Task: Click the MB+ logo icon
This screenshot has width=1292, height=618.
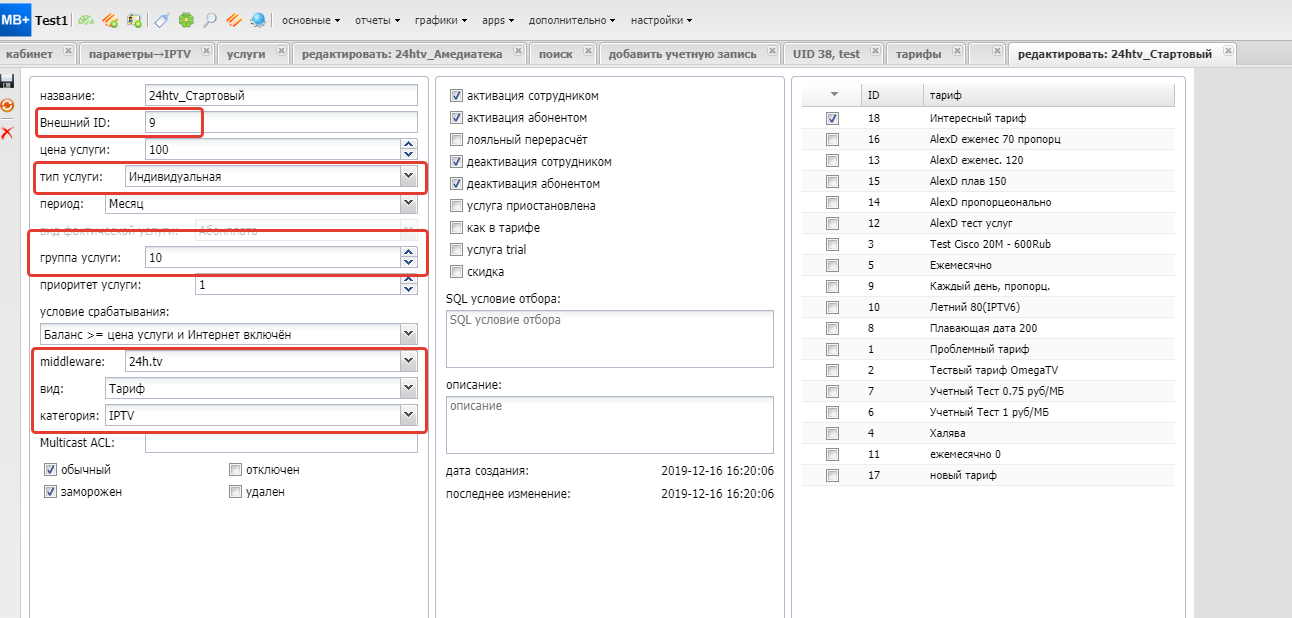Action: [x=16, y=19]
